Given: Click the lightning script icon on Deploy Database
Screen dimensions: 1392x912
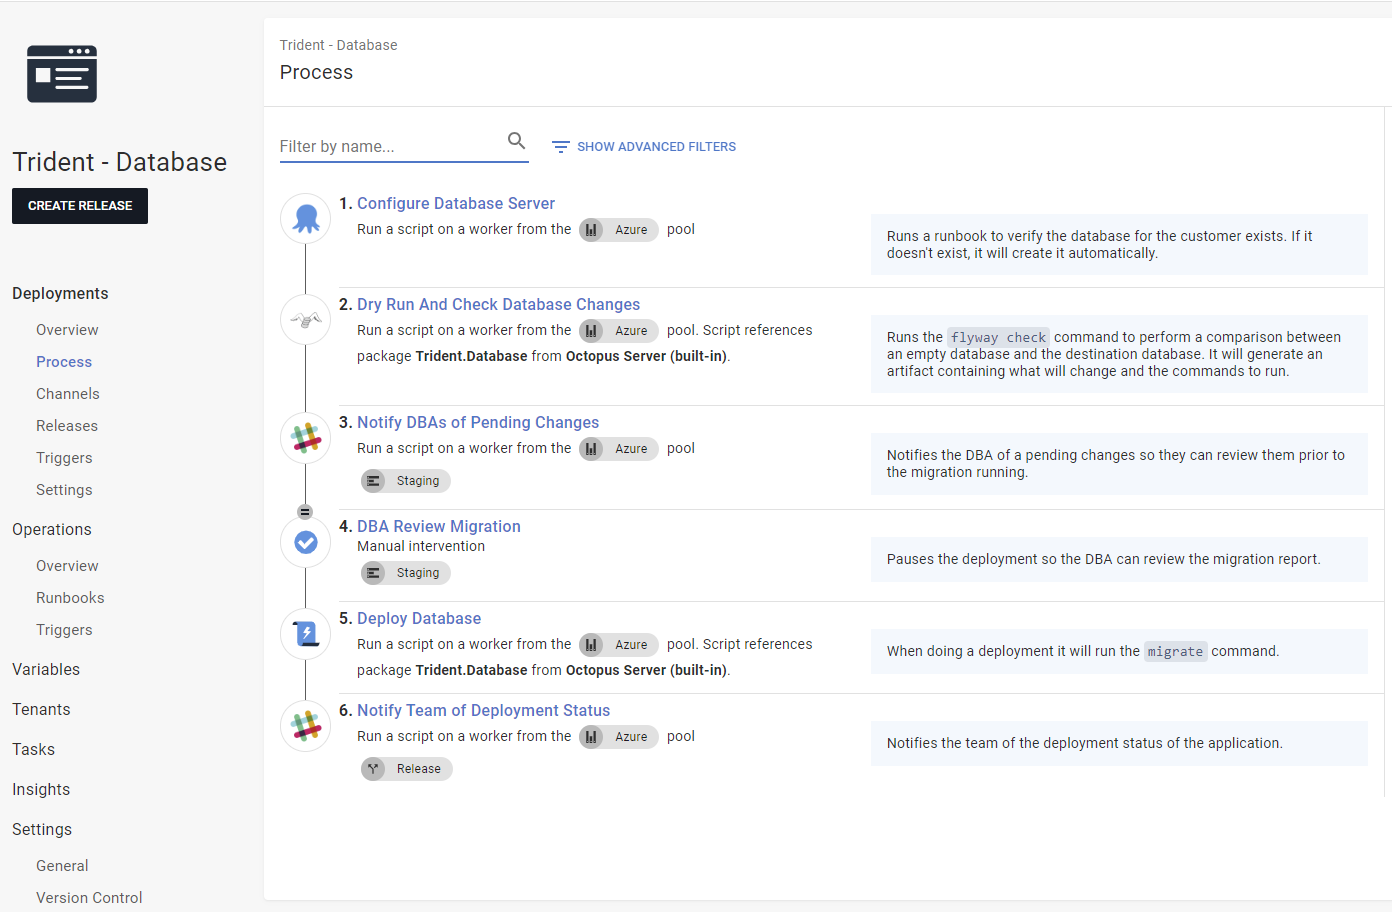Looking at the screenshot, I should (305, 633).
